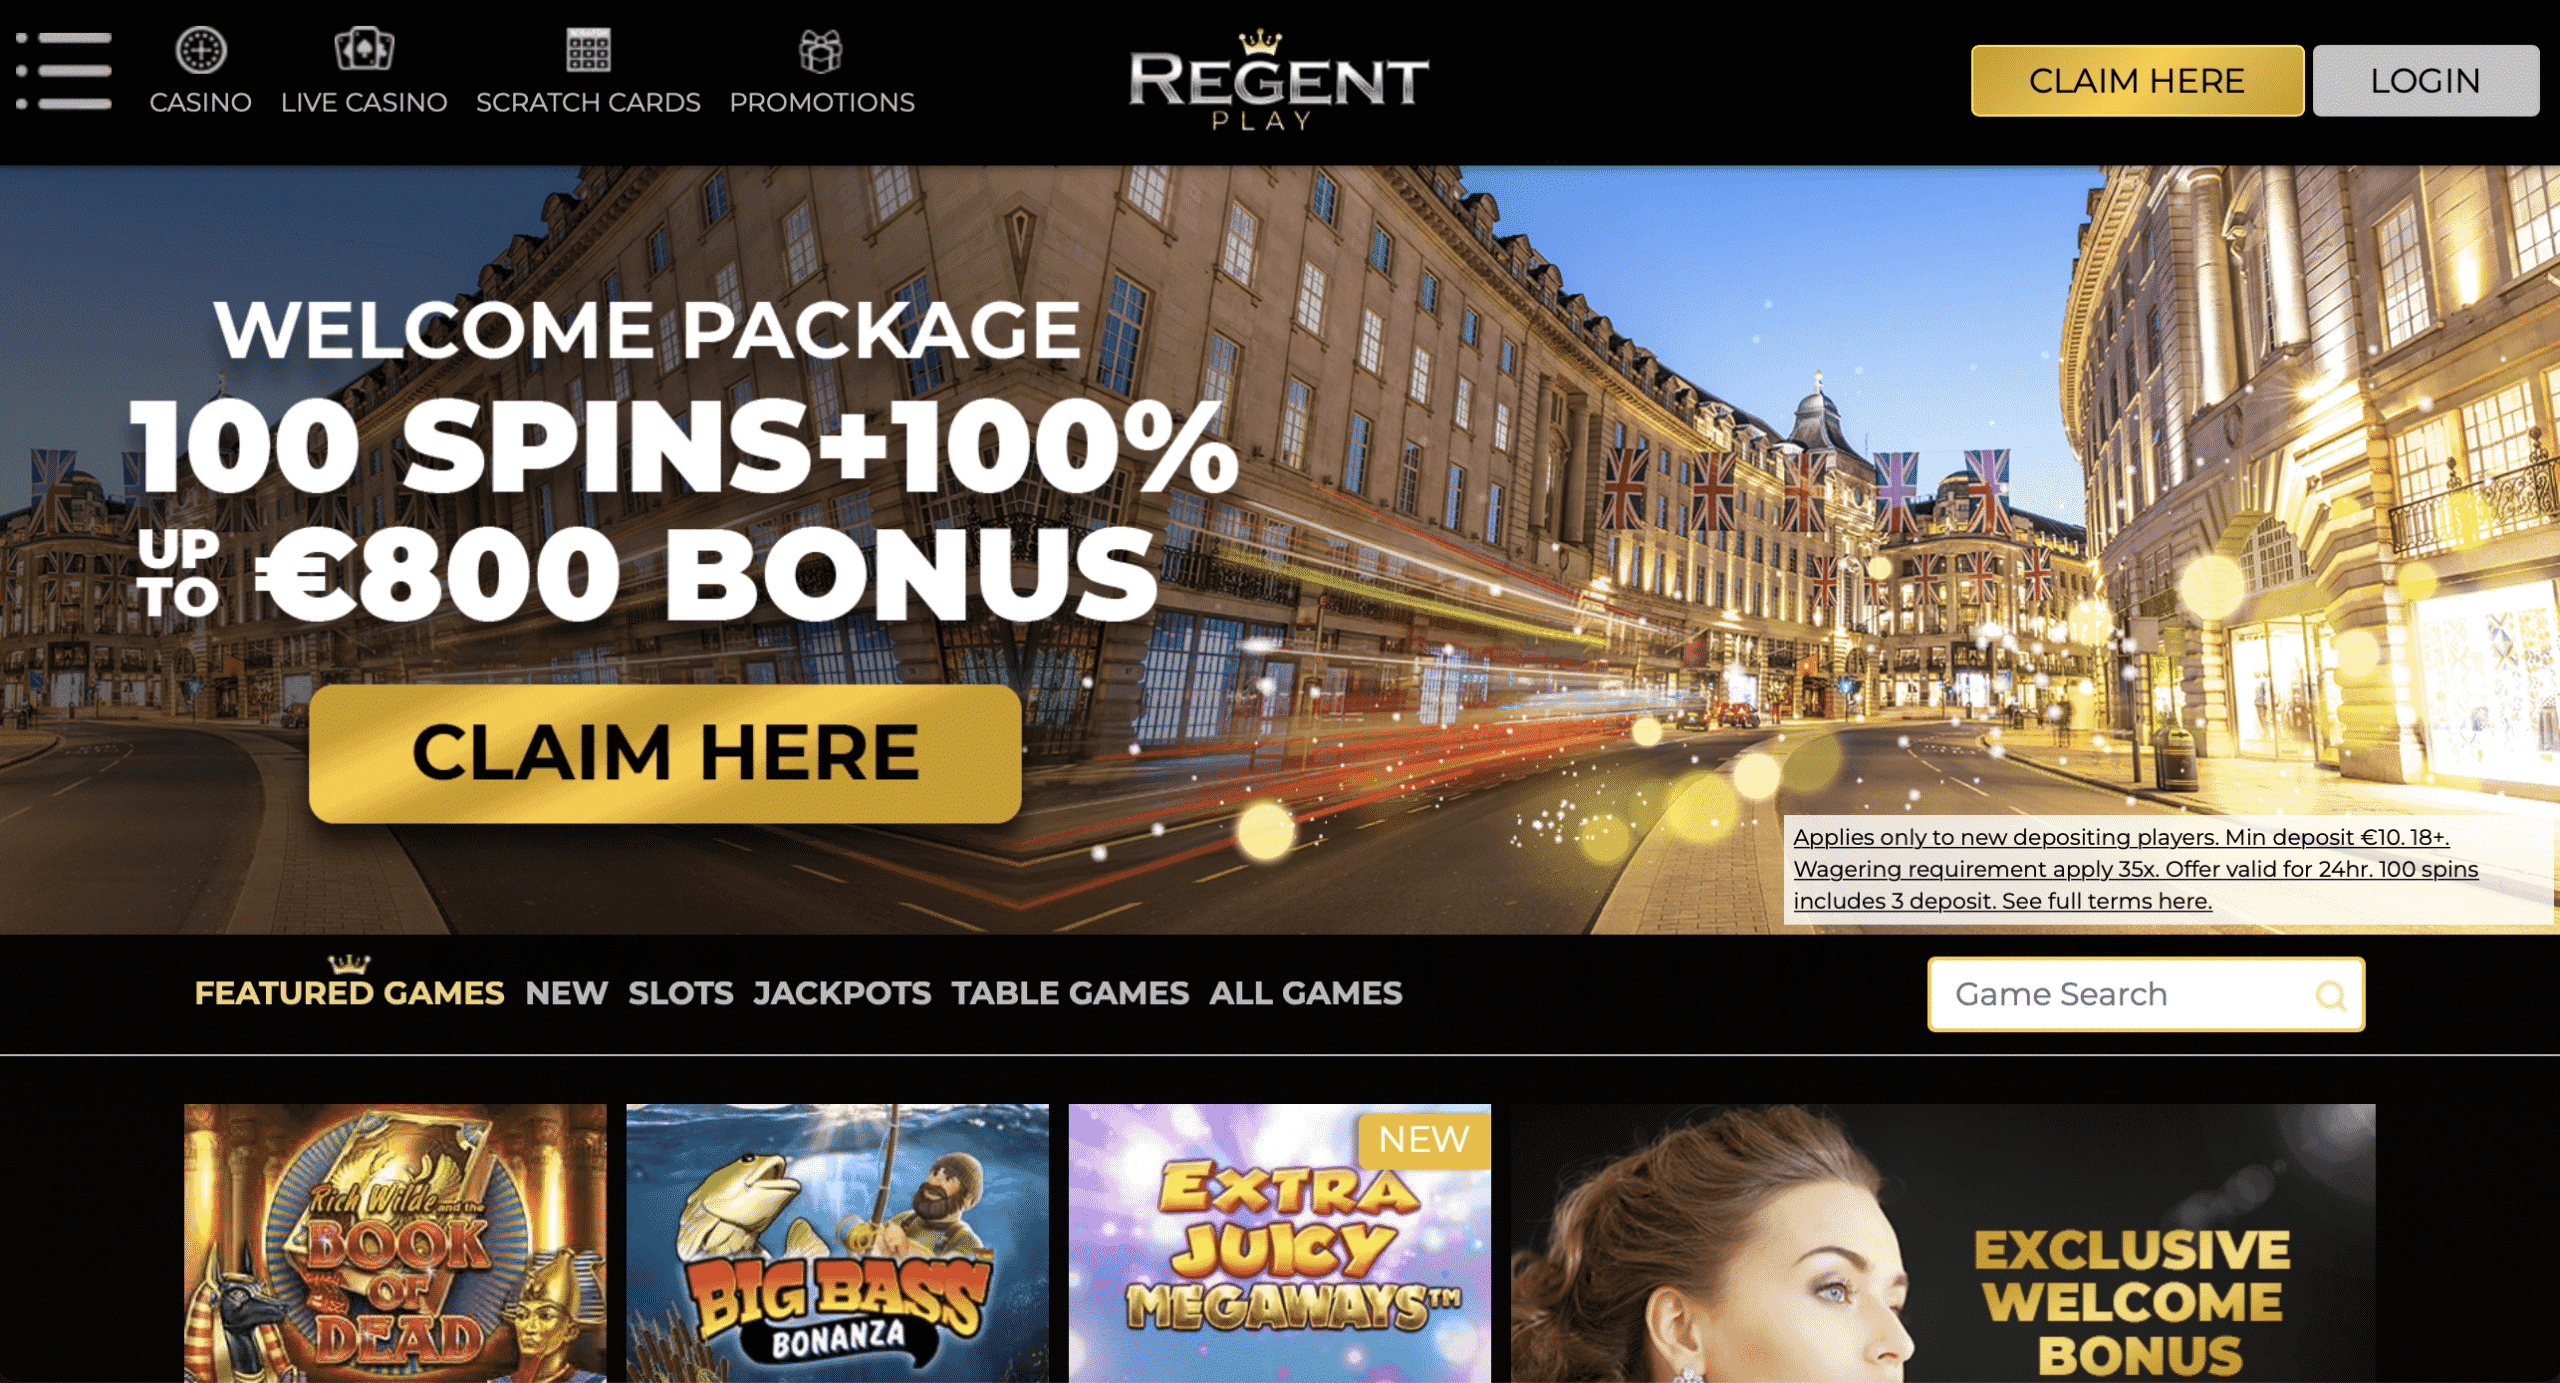Click the Login button
The height and width of the screenshot is (1383, 2560).
coord(2426,81)
